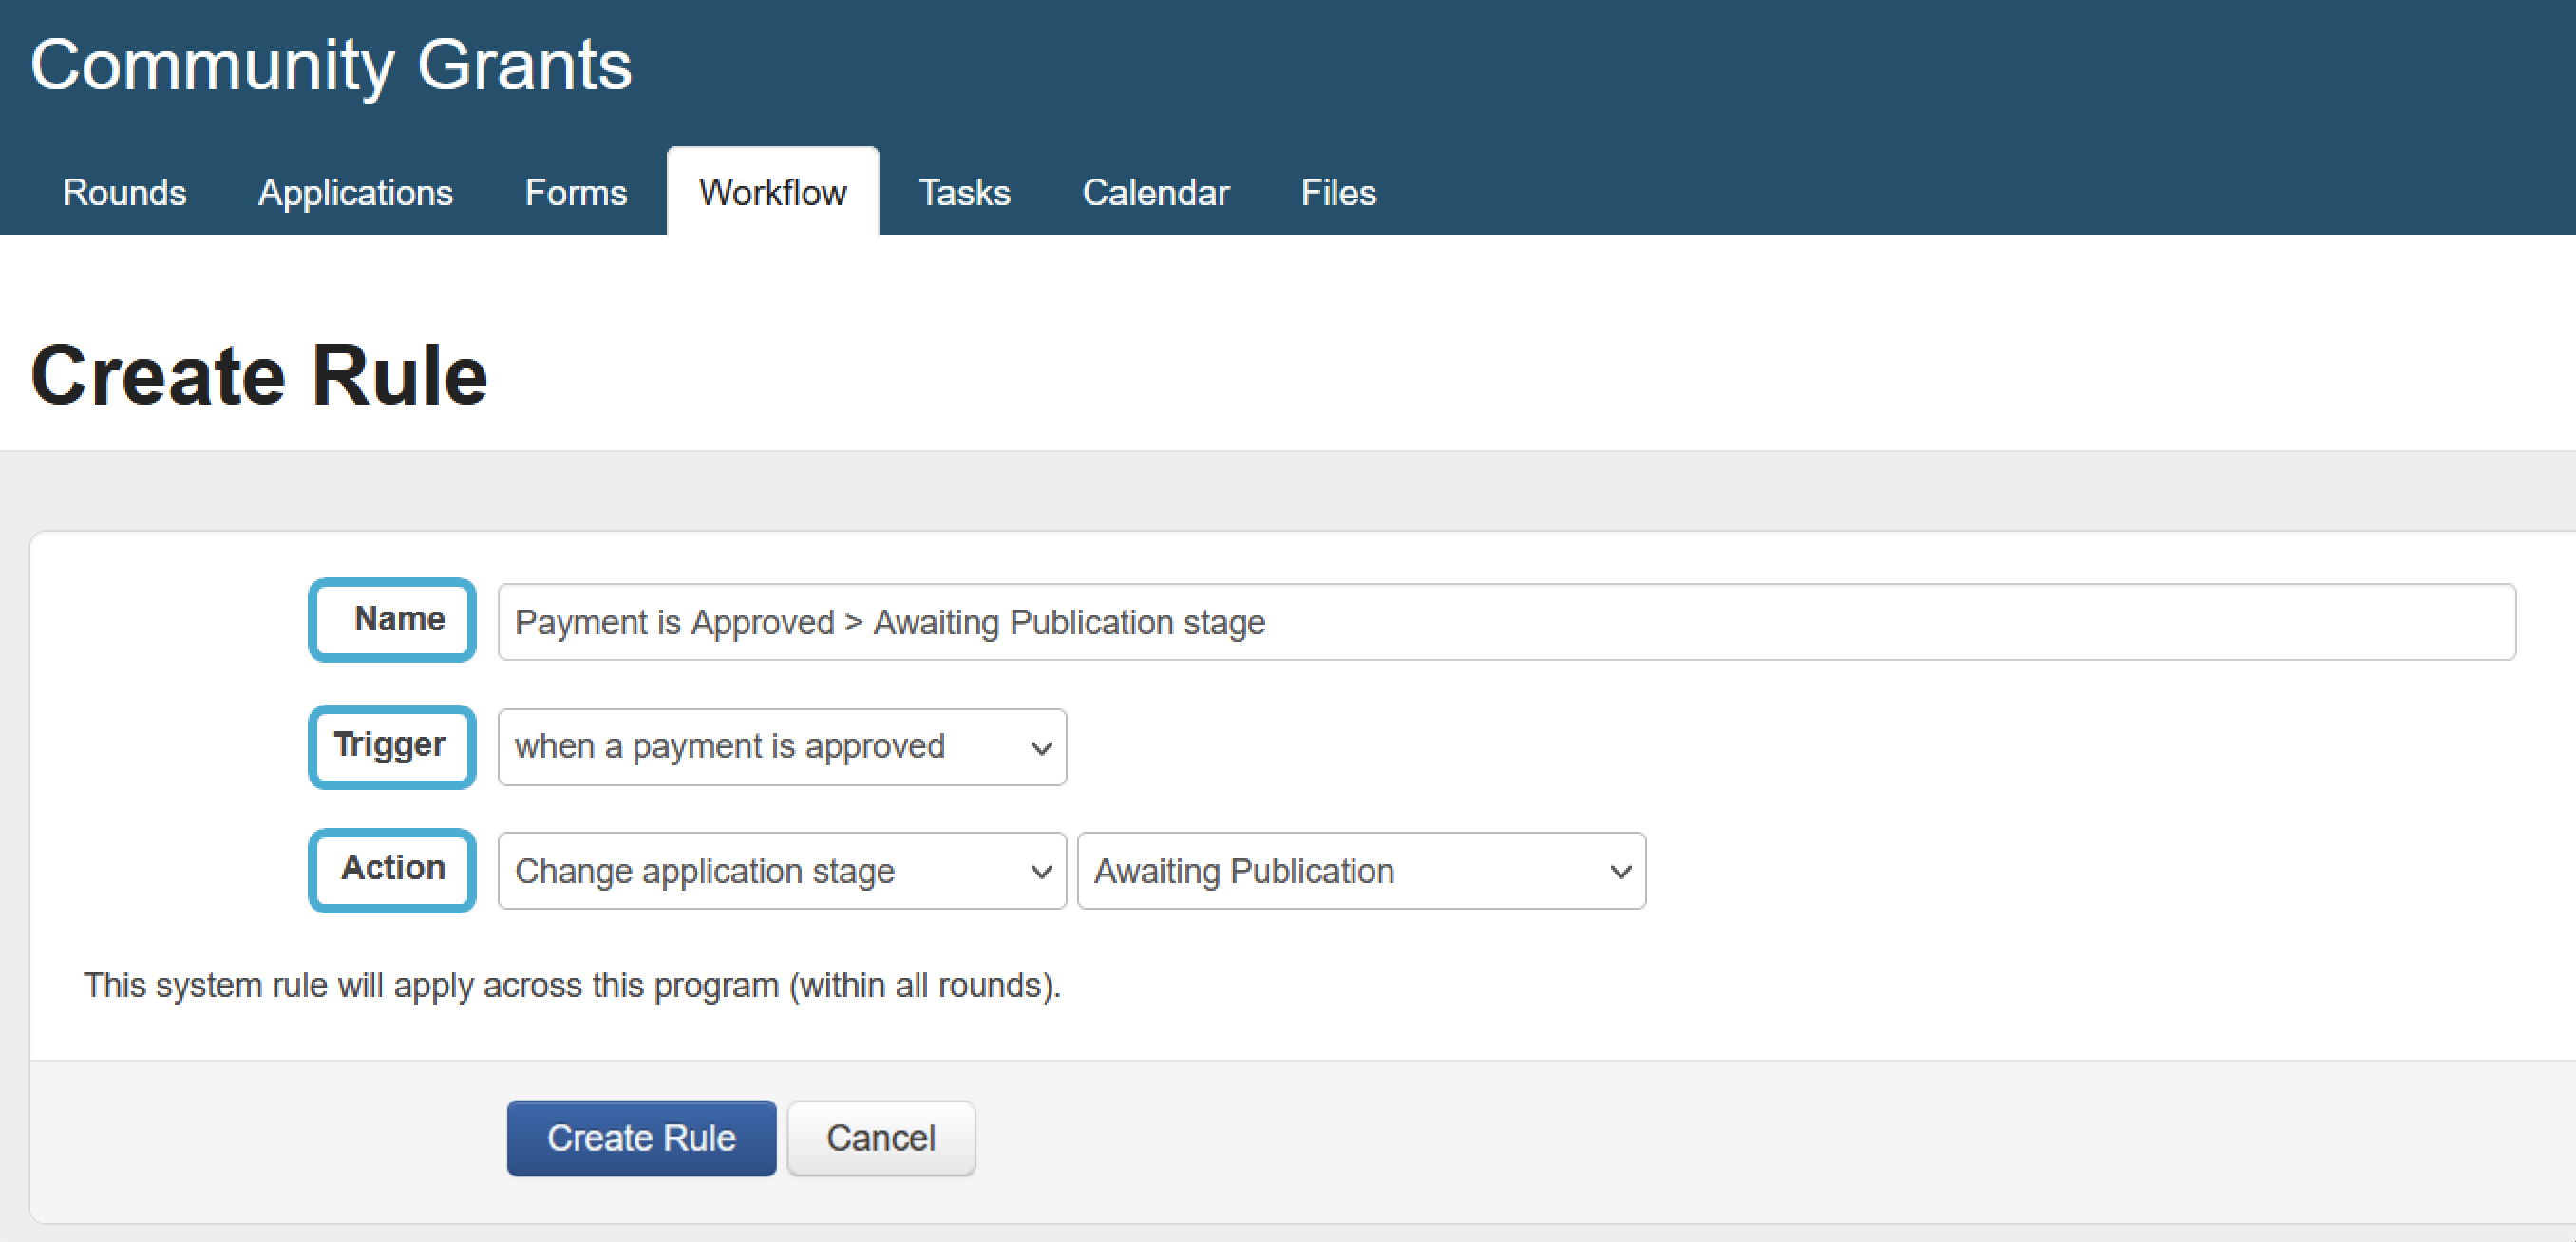Image resolution: width=2576 pixels, height=1242 pixels.
Task: Click the Create Rule page heading
Action: (259, 375)
